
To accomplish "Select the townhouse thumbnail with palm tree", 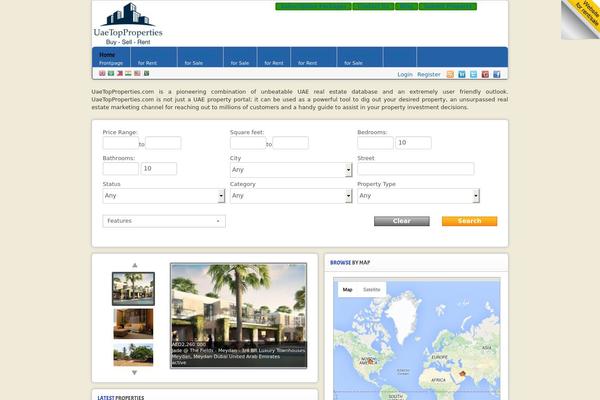I will click(x=133, y=289).
